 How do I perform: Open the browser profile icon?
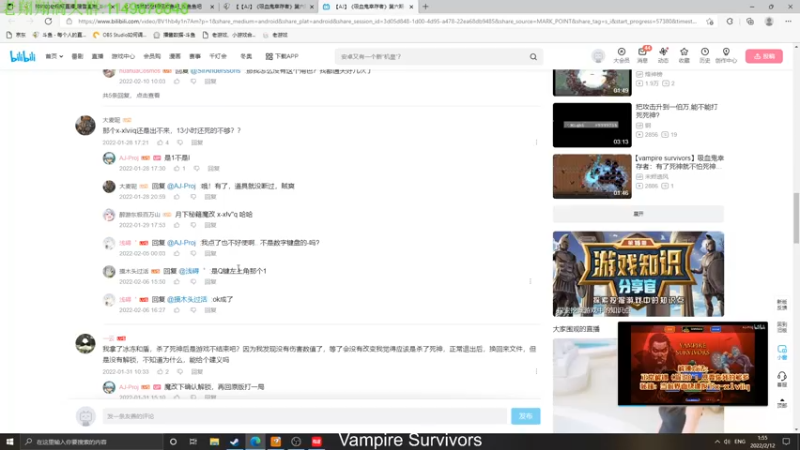[x=769, y=21]
